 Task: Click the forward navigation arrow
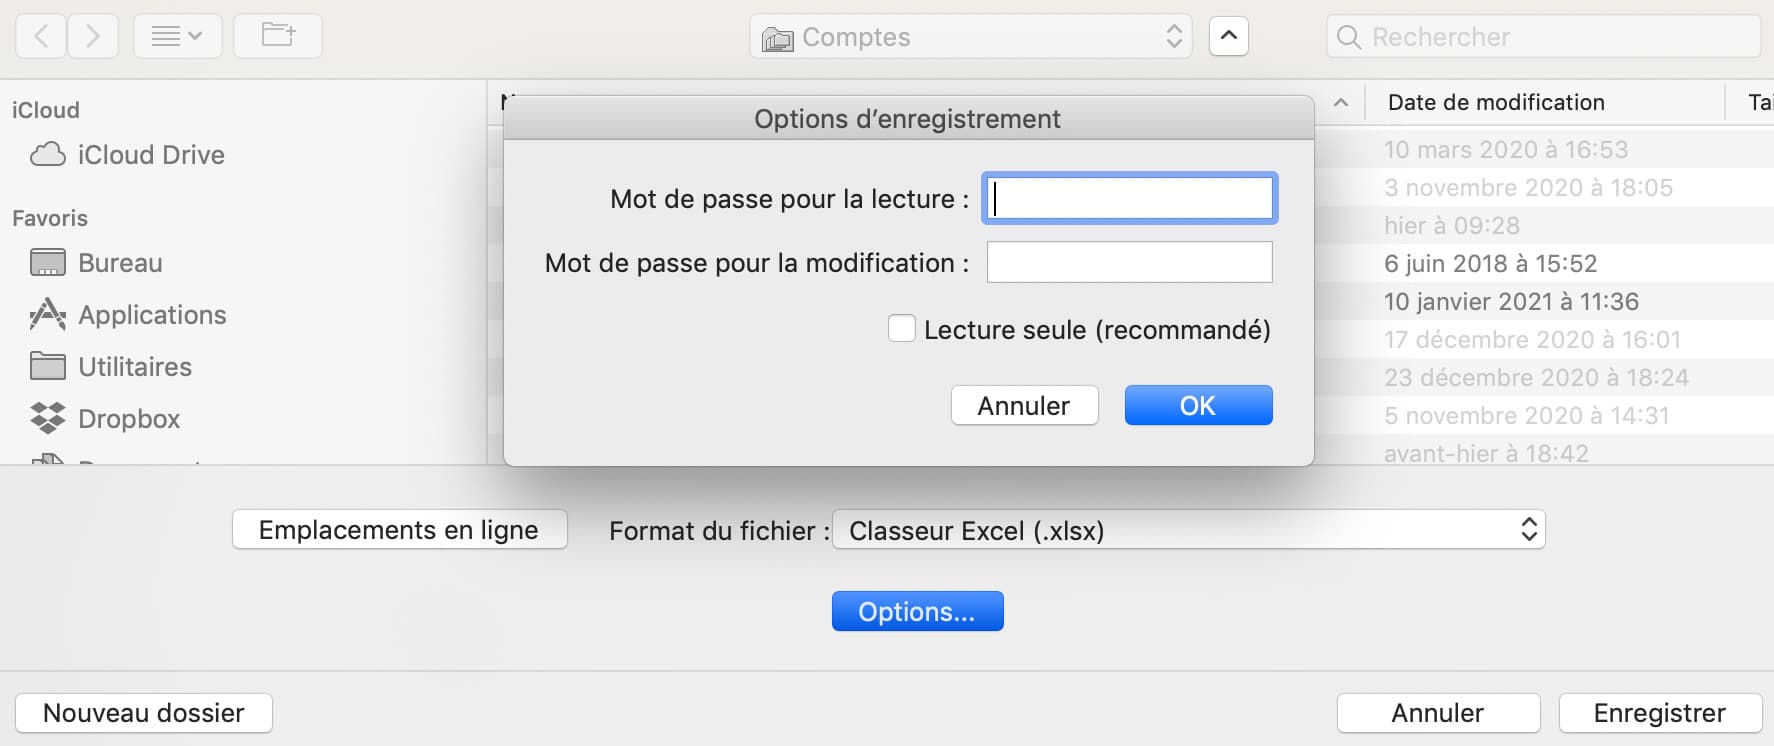click(x=93, y=37)
